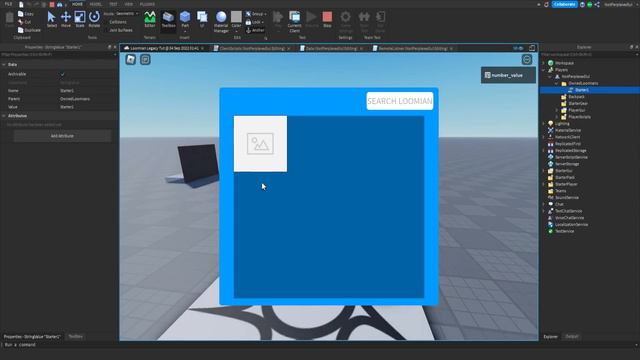Click the Current Client view button
The height and width of the screenshot is (360, 640).
[294, 21]
